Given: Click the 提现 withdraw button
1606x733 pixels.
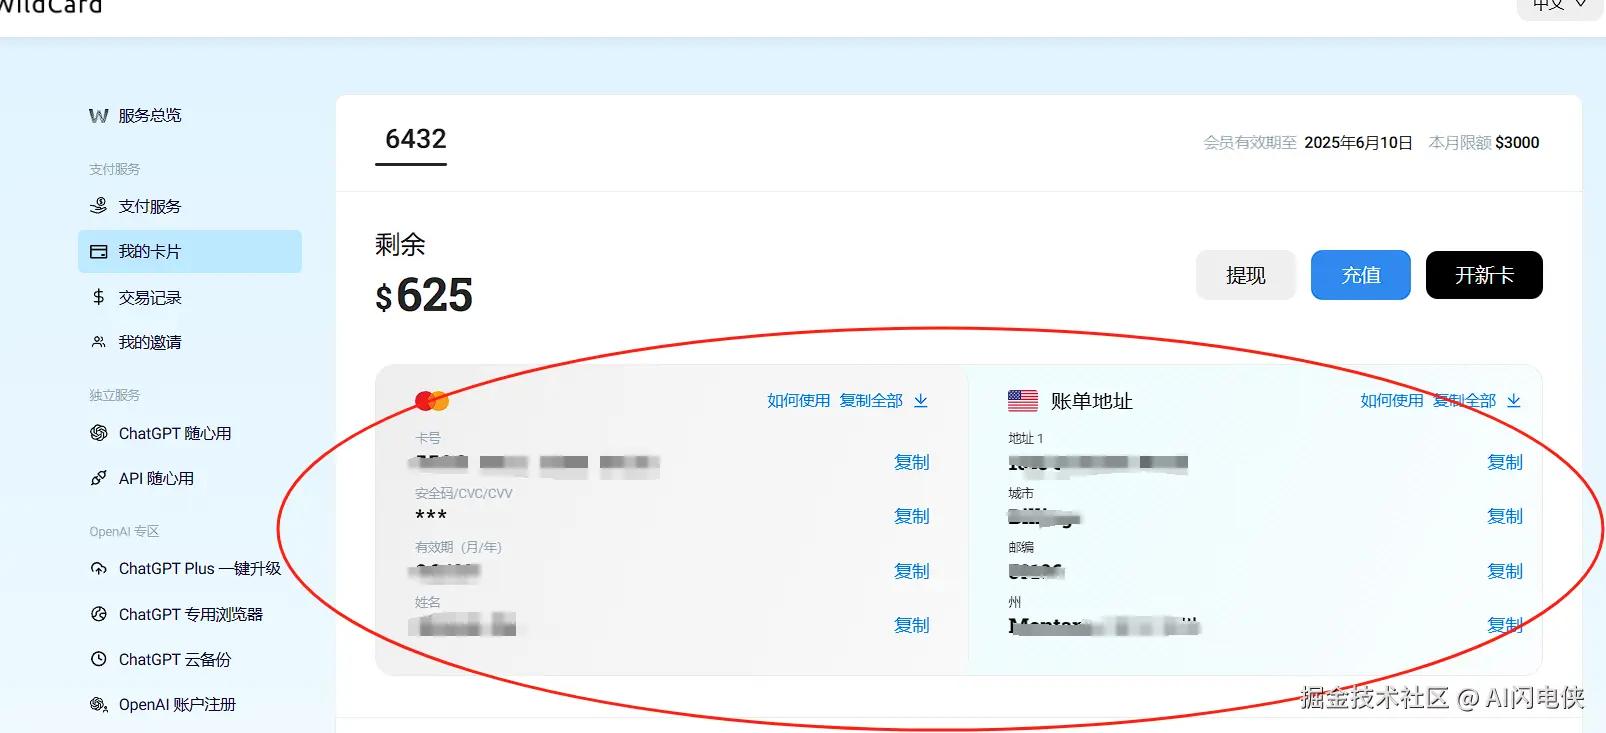Looking at the screenshot, I should pyautogui.click(x=1246, y=275).
